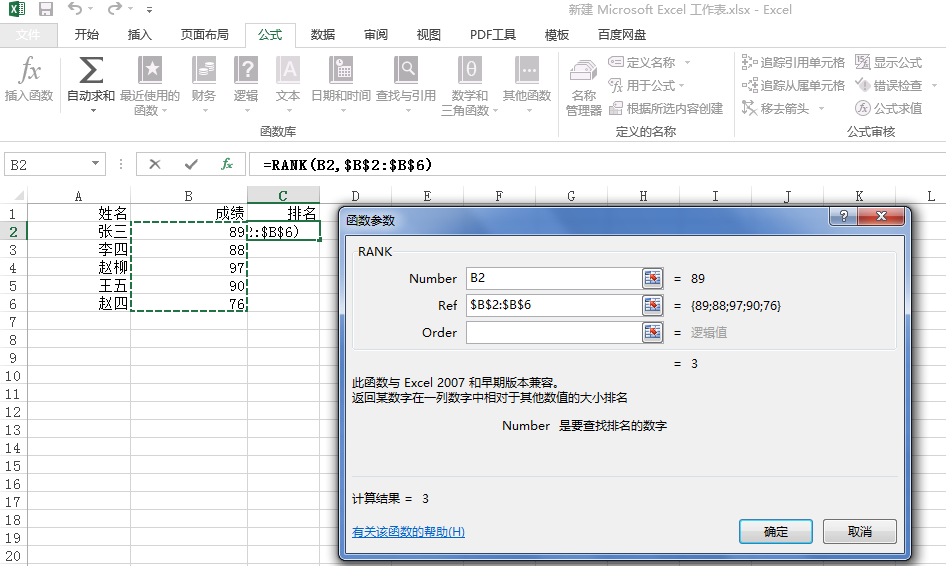Expand the Error Checking dropdown arrow
This screenshot has width=946, height=566.
tap(934, 86)
